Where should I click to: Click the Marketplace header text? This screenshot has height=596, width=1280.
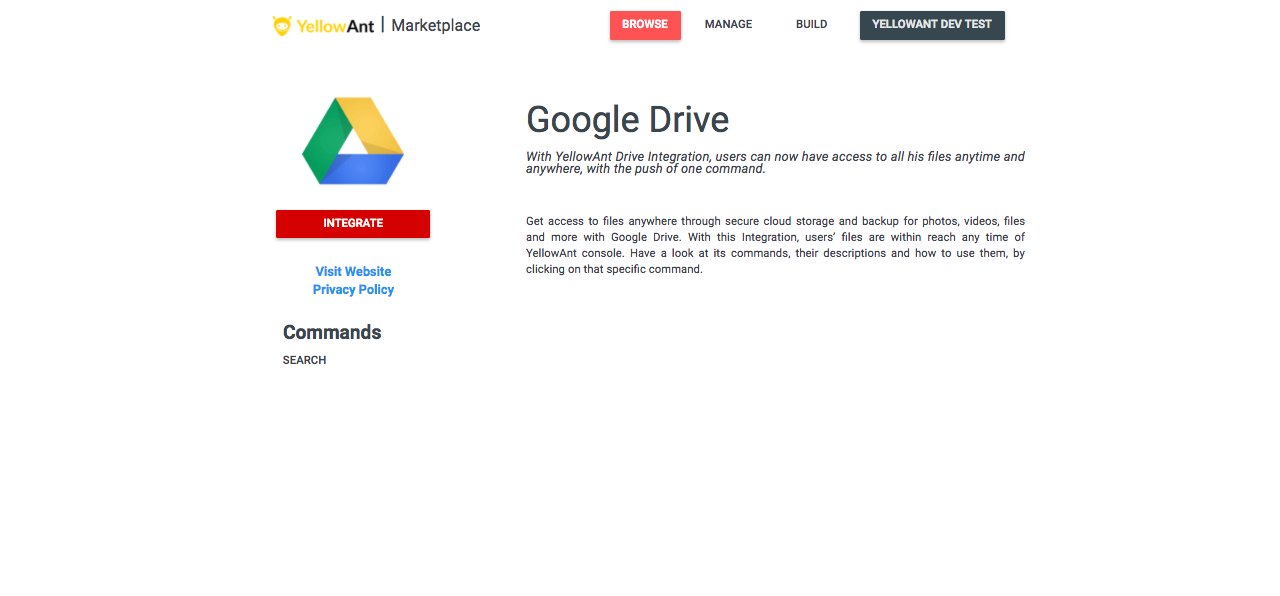(x=436, y=26)
